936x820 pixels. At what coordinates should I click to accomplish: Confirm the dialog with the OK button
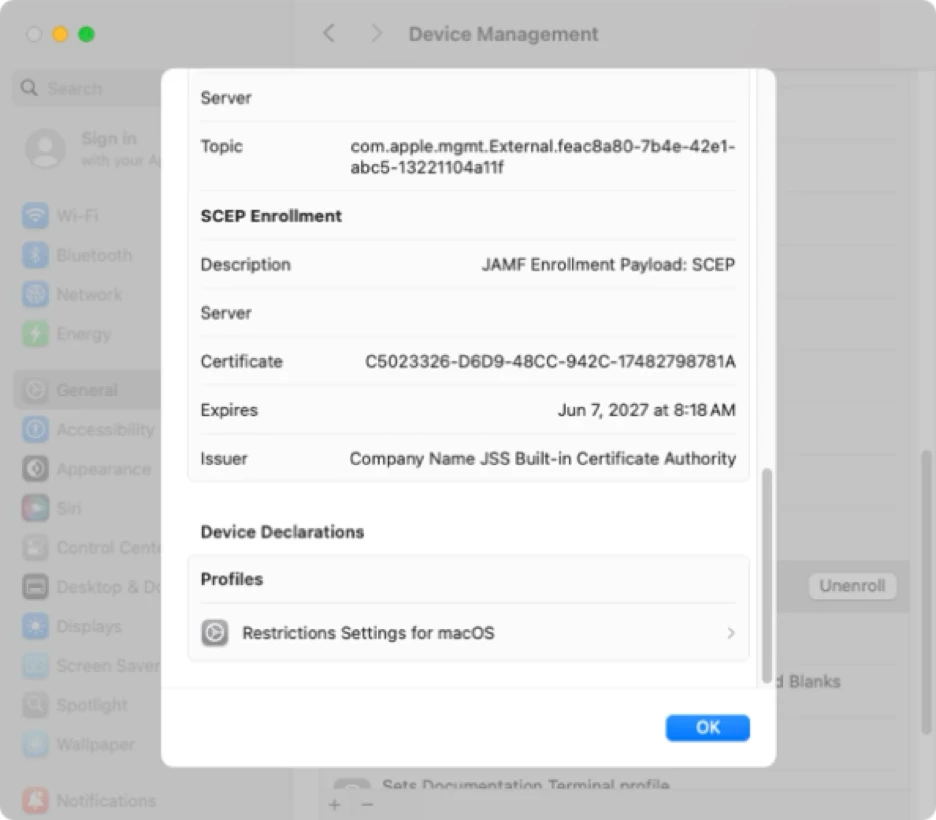click(x=707, y=727)
